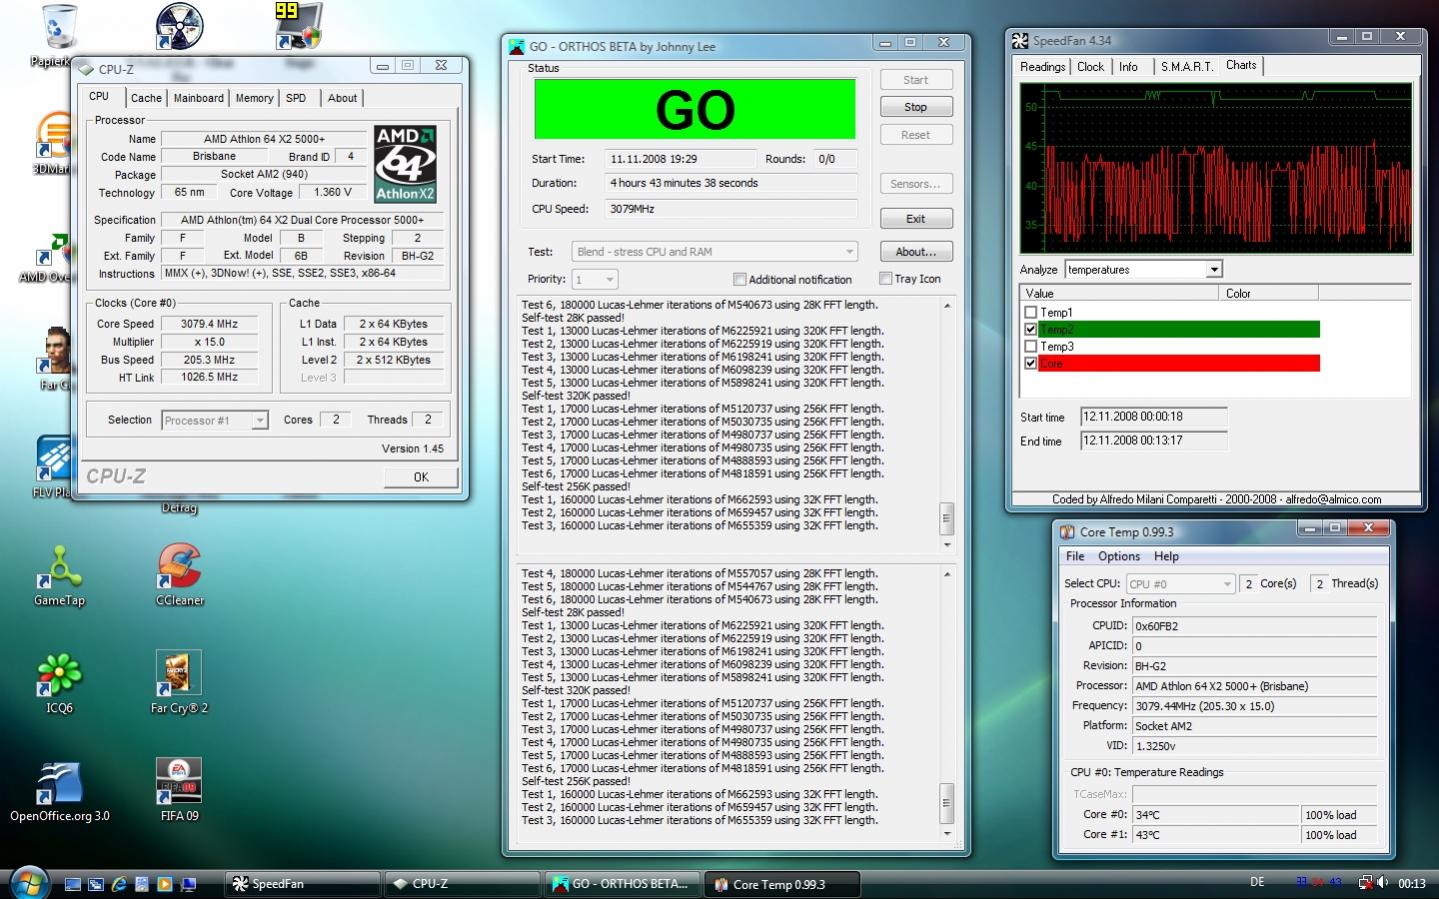
Task: Click the volume speaker tray icon
Action: (1383, 882)
